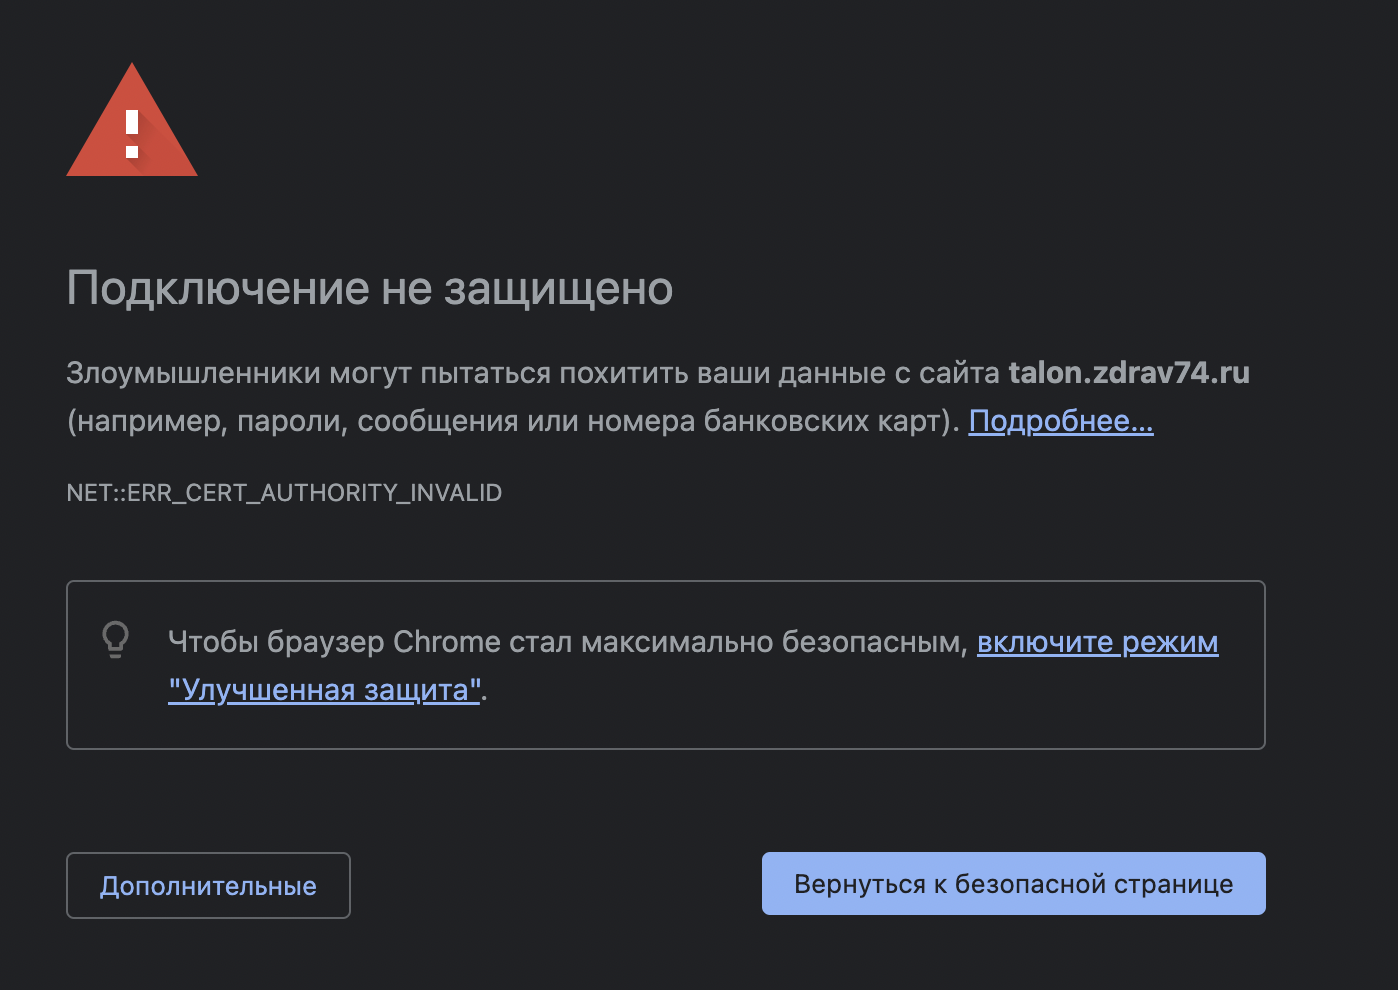1398x990 pixels.
Task: Click the Подключение не защищено heading
Action: 370,289
